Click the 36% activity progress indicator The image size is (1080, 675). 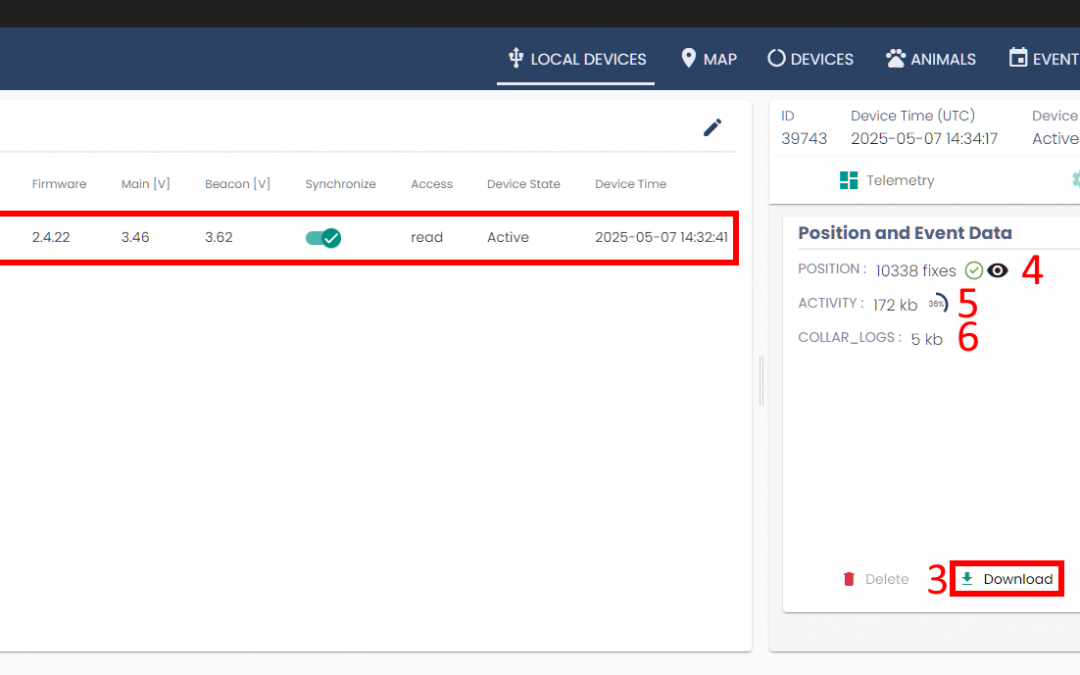pos(938,304)
